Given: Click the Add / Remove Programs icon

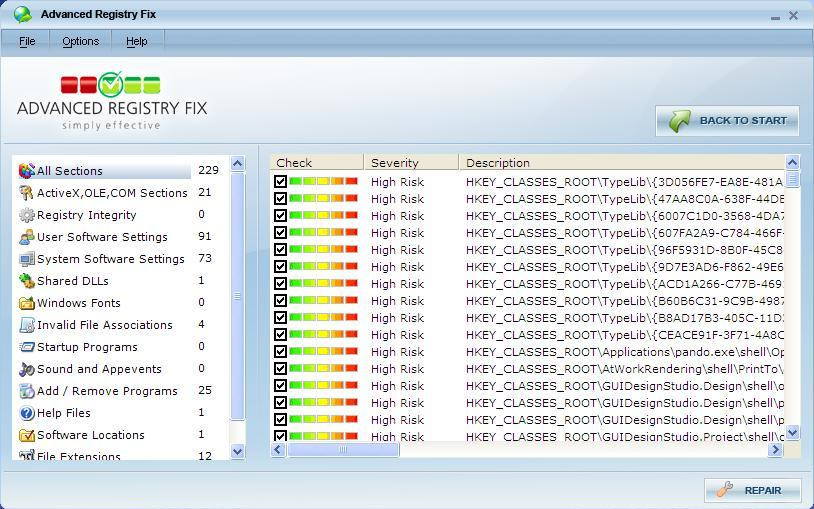Looking at the screenshot, I should click(x=26, y=391).
